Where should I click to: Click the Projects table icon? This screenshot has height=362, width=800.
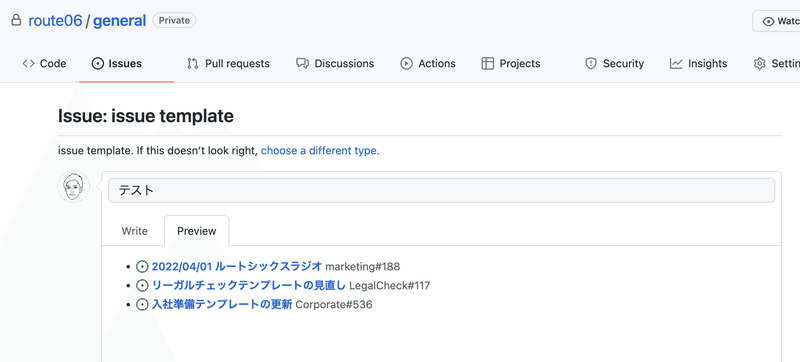488,64
